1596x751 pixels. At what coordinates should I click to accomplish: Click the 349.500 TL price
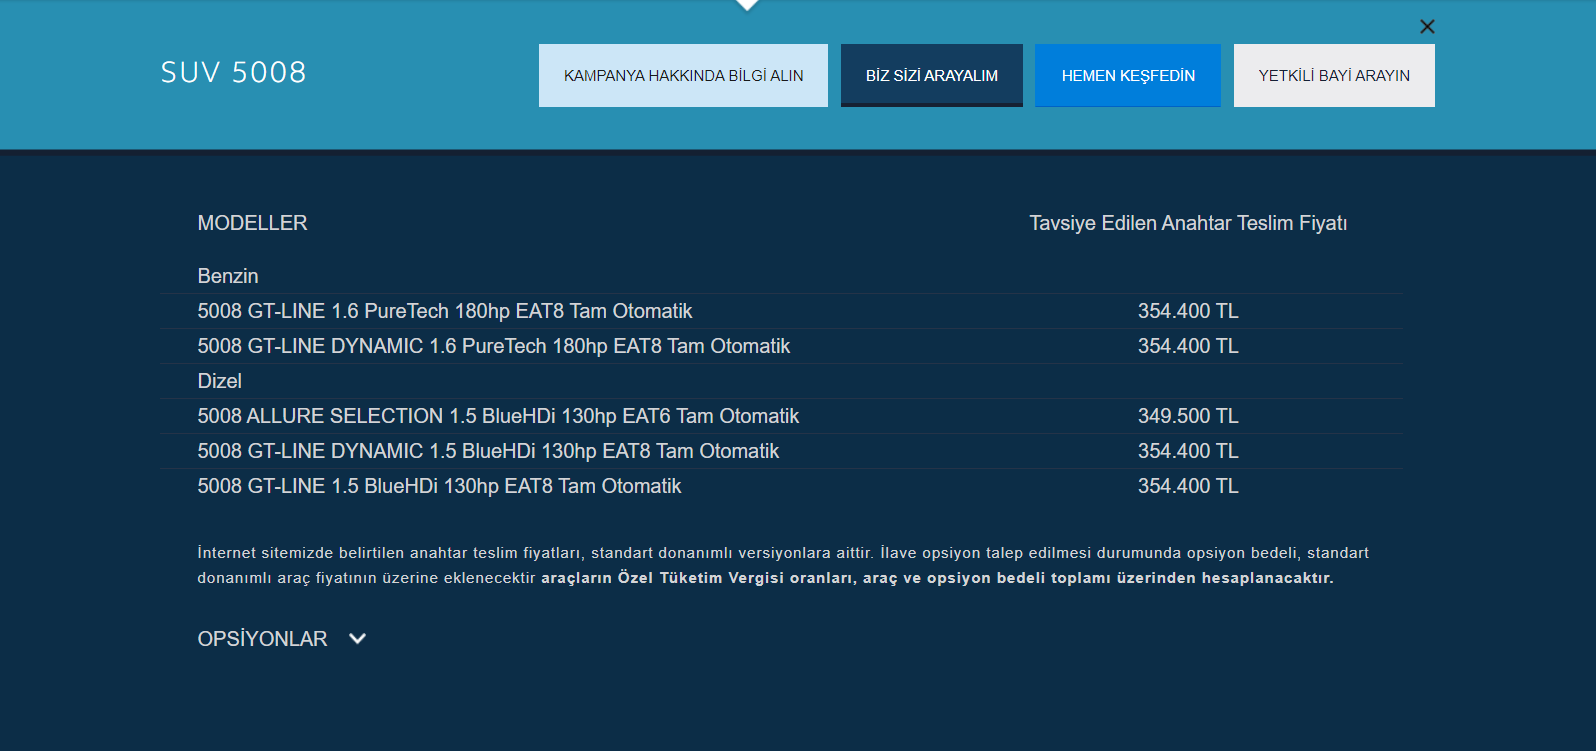click(1188, 416)
